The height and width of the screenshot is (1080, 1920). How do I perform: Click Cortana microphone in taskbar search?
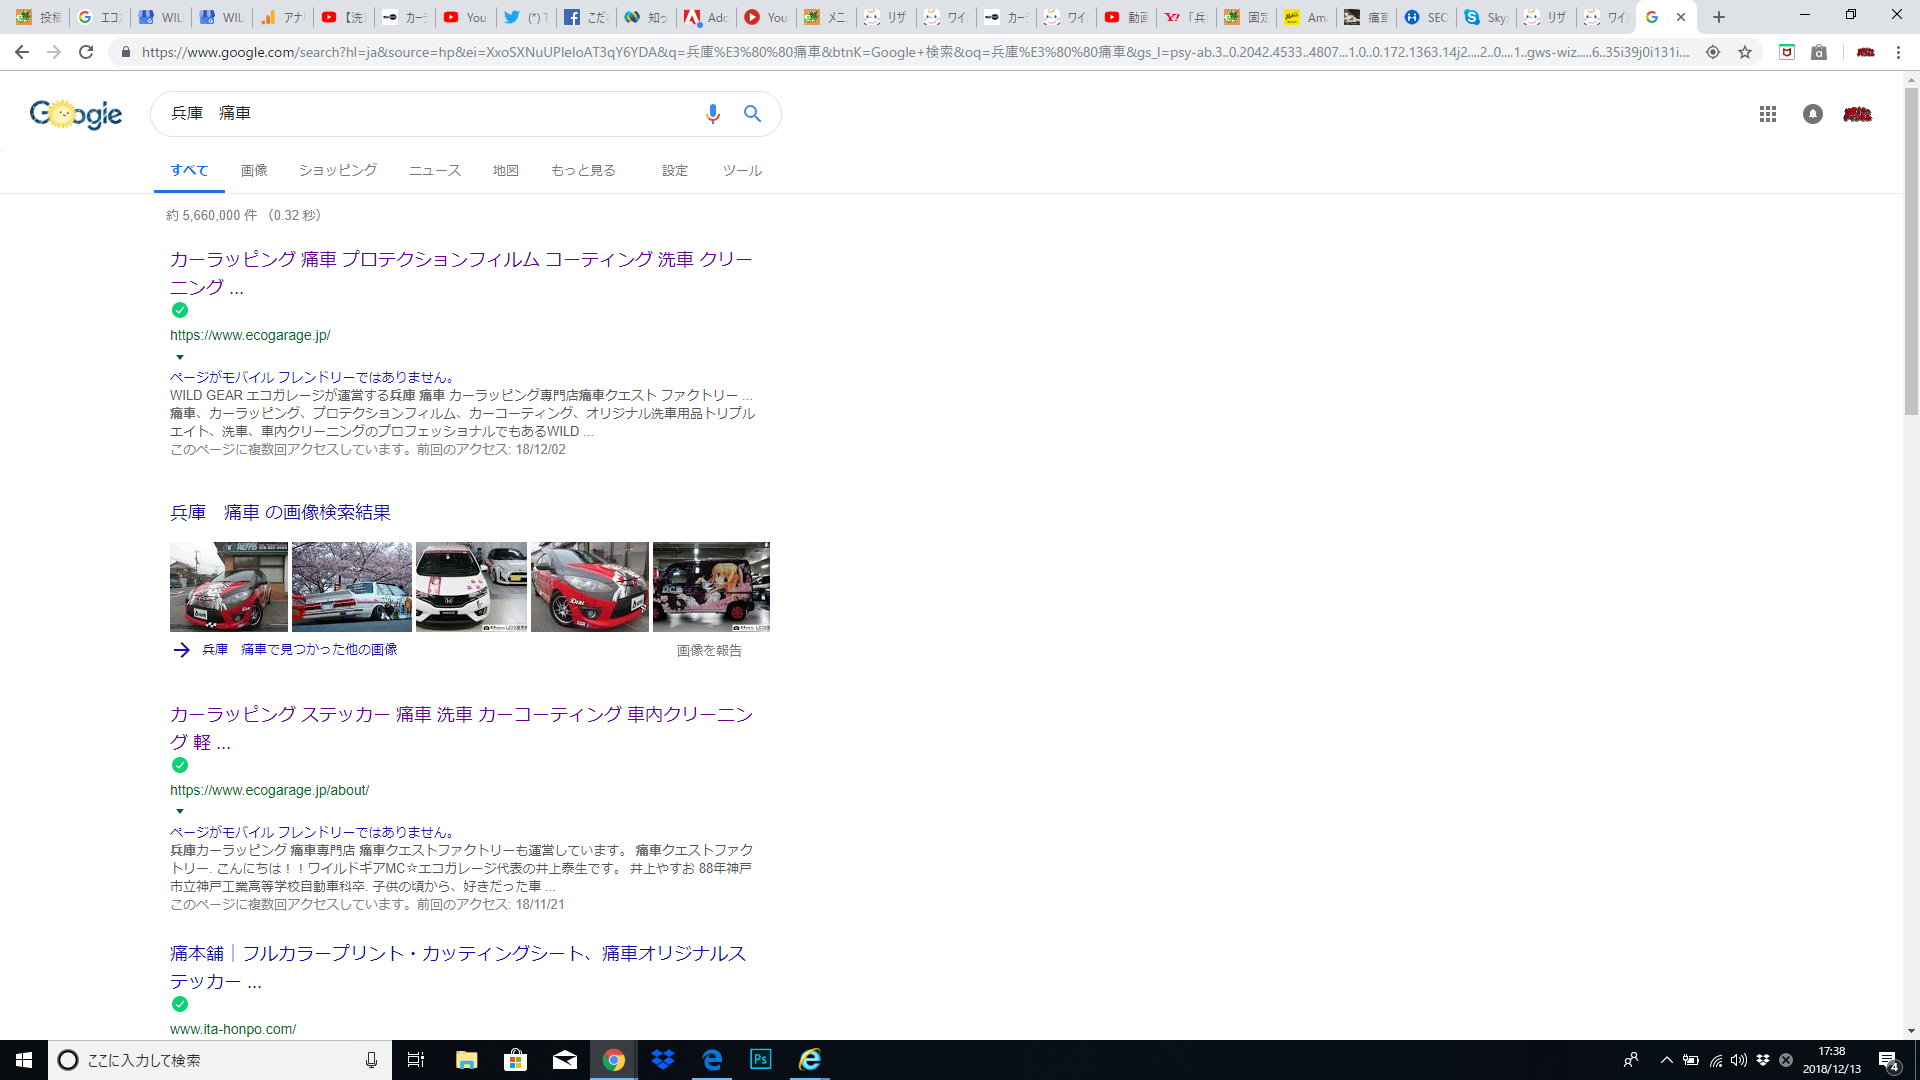pyautogui.click(x=371, y=1060)
